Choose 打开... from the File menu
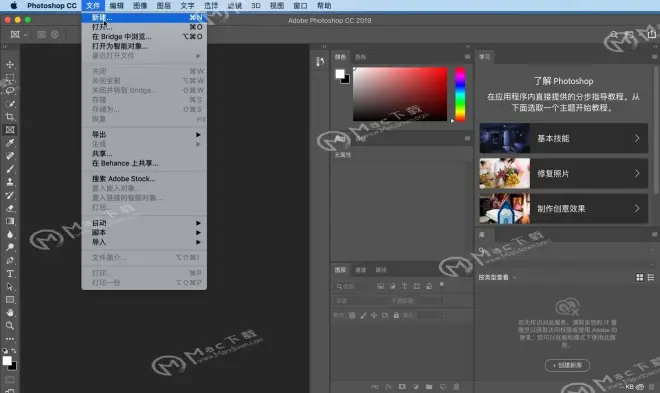660x393 pixels. (144, 27)
